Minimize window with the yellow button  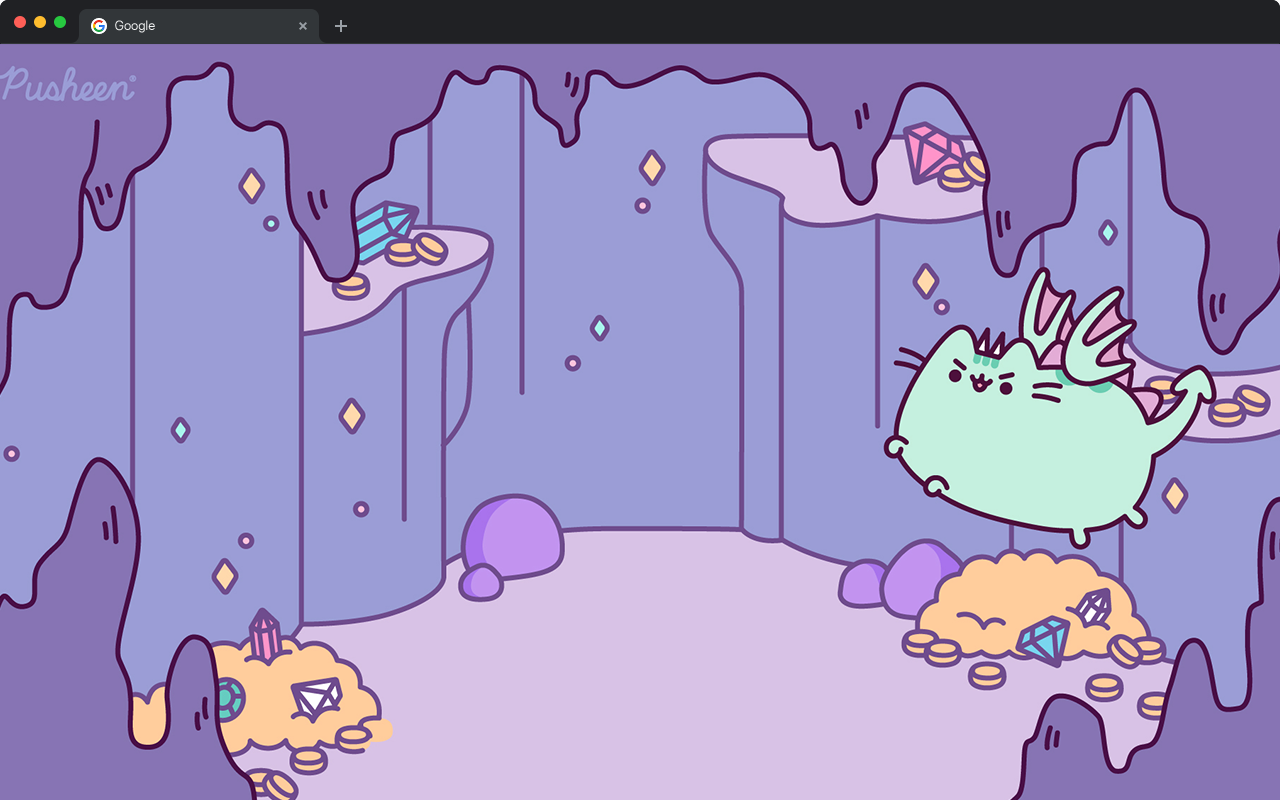click(40, 22)
